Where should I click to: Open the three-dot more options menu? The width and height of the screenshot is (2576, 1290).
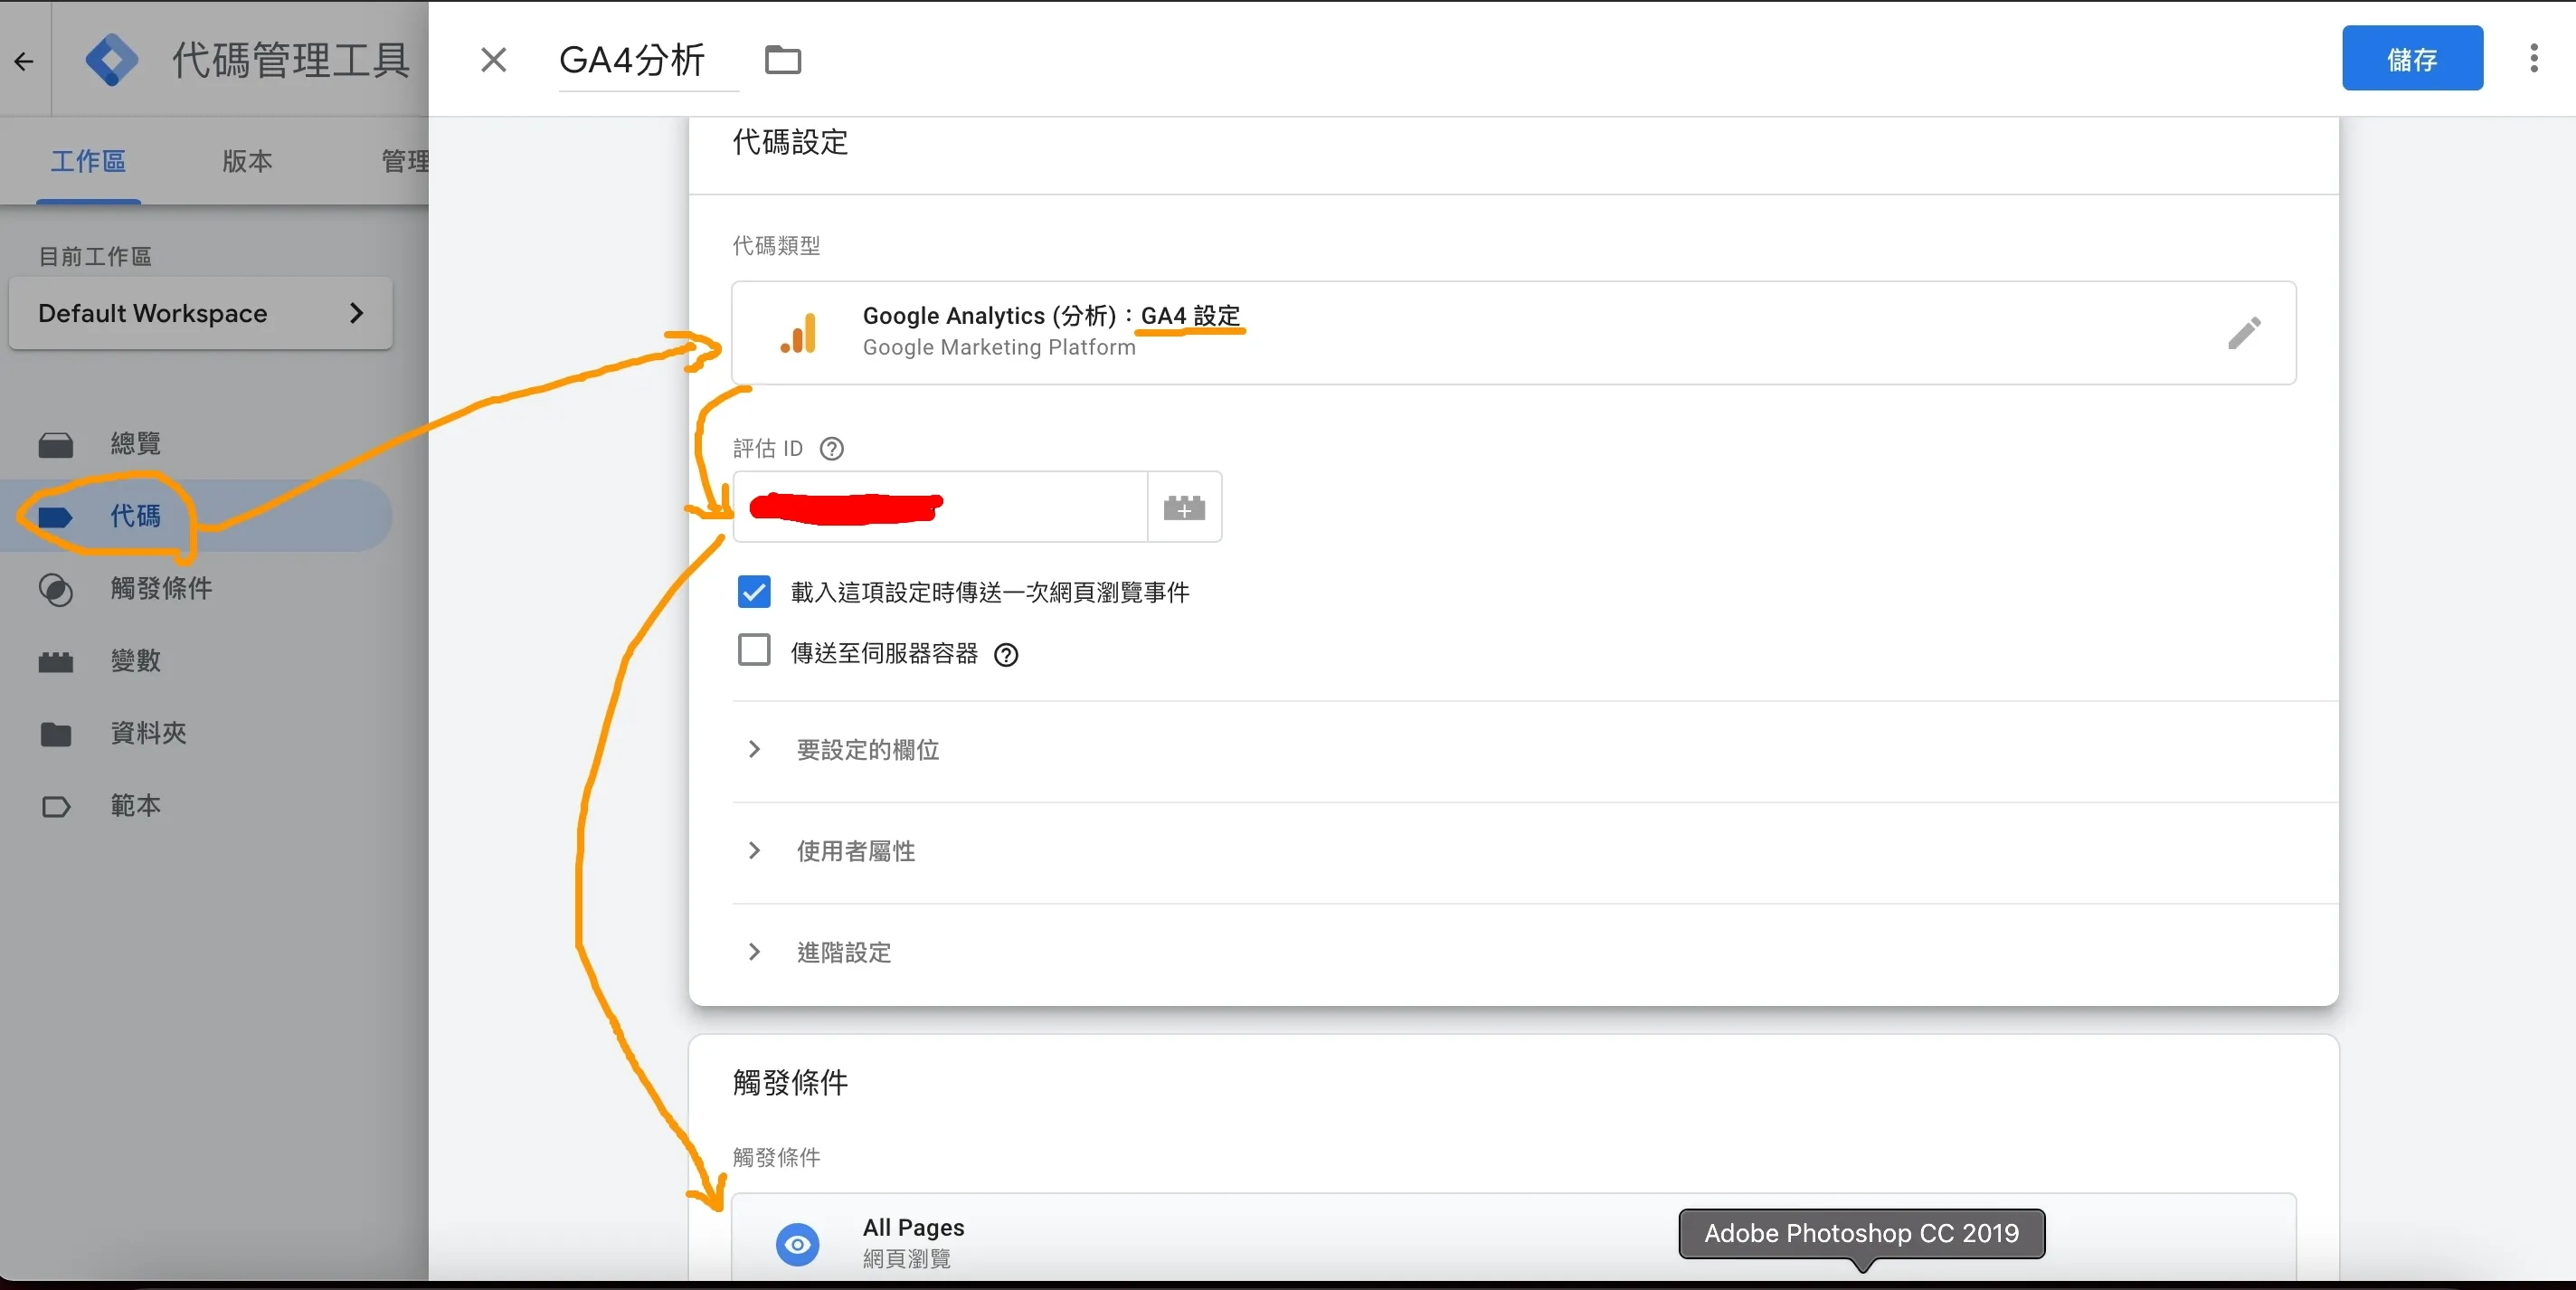pos(2533,58)
